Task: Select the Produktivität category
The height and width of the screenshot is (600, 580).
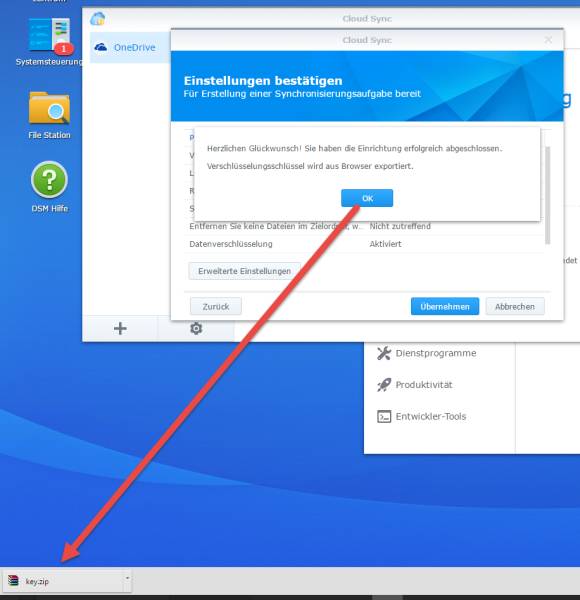Action: (x=415, y=385)
